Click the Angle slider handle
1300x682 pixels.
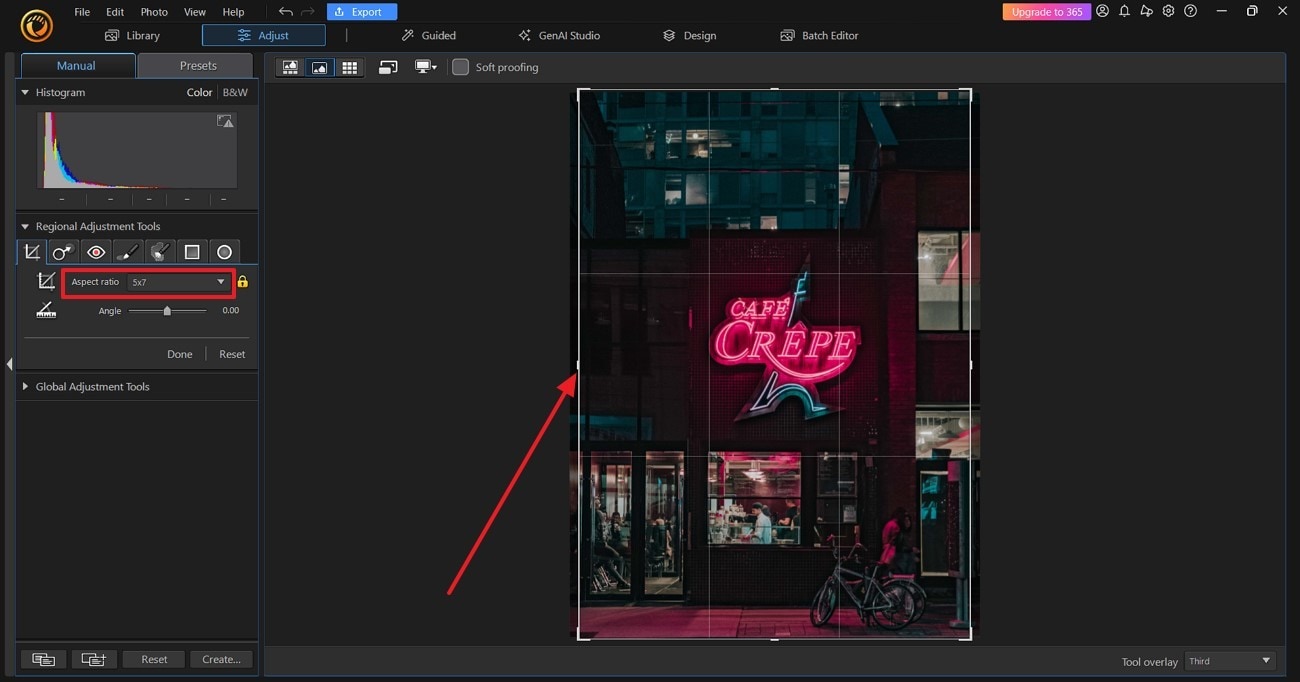click(167, 311)
